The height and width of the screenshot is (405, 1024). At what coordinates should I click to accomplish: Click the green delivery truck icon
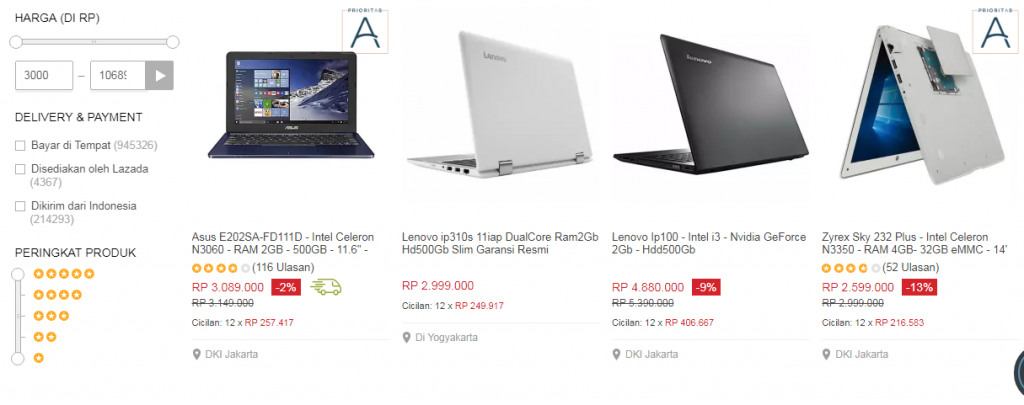tap(326, 287)
